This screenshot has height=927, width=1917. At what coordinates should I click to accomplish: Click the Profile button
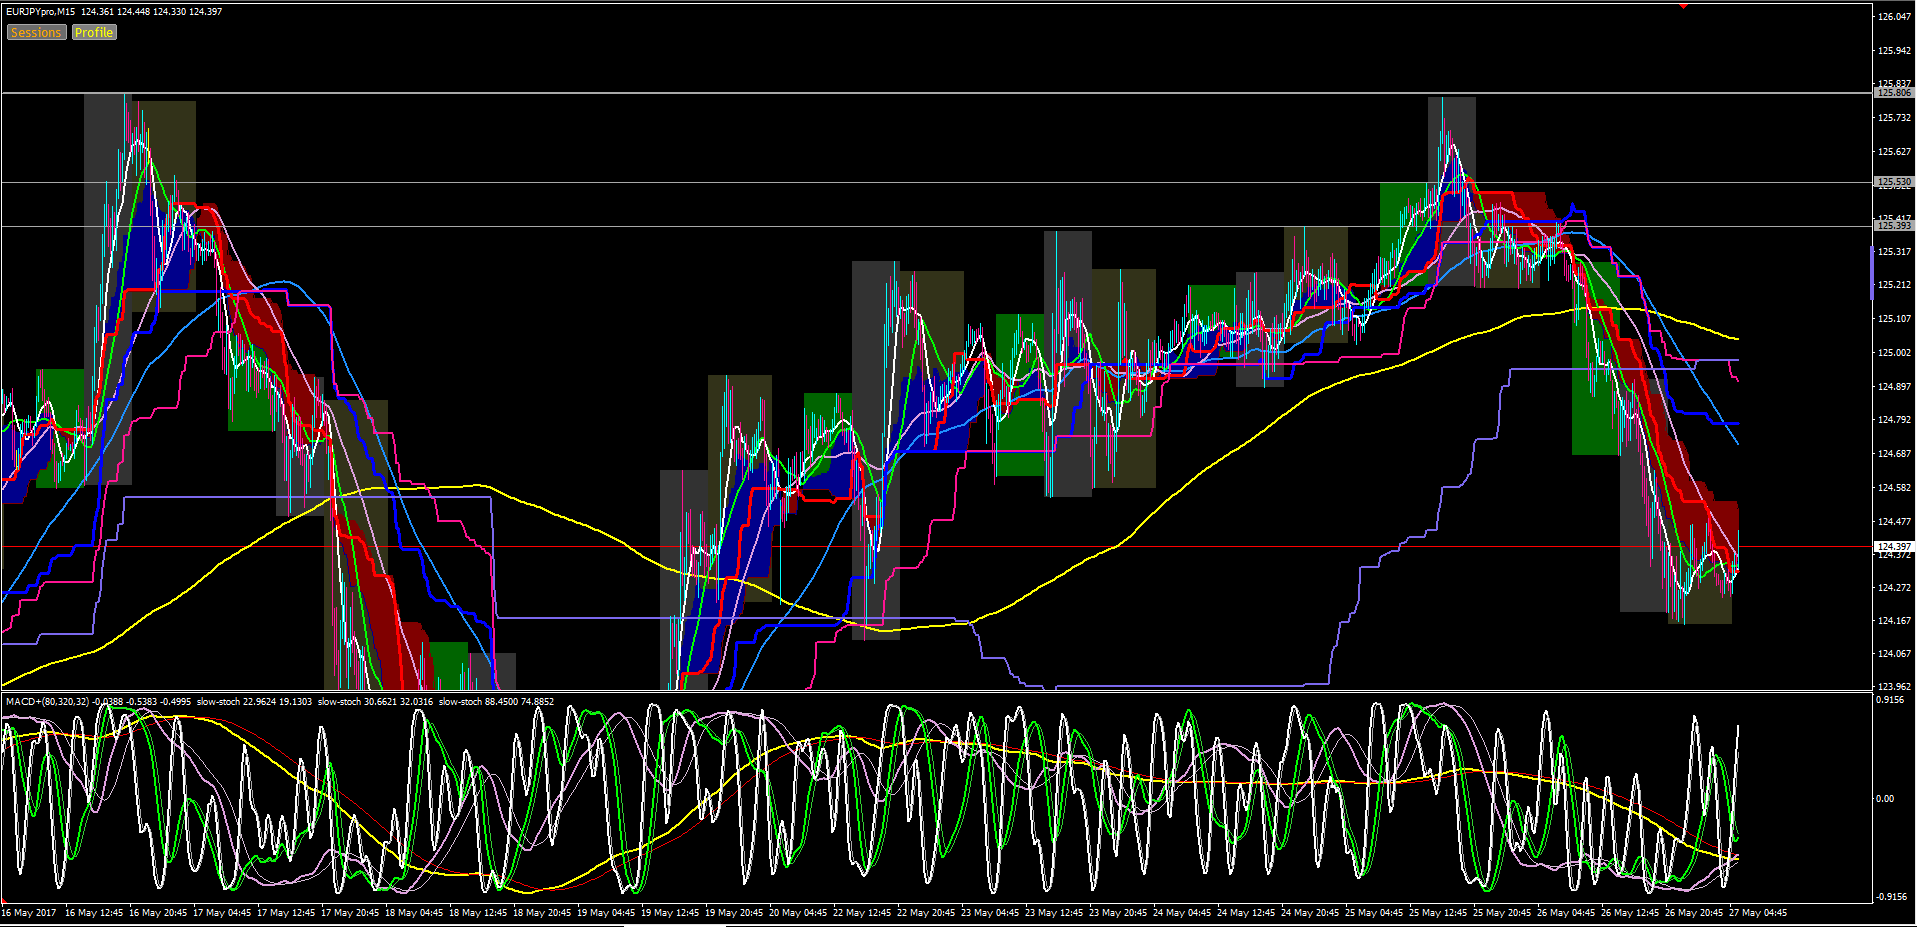94,33
